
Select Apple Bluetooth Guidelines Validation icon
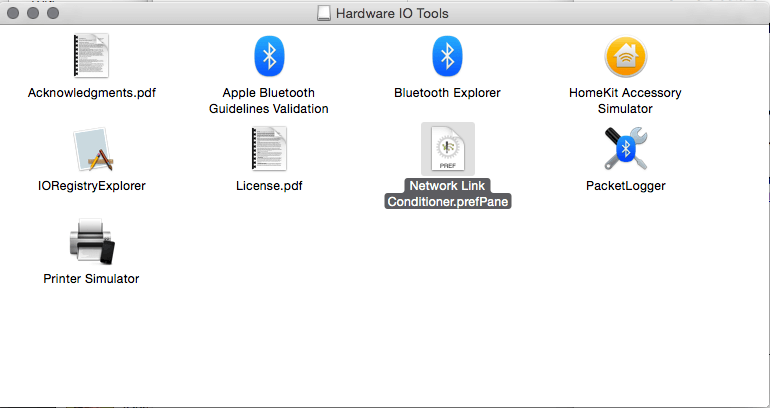pyautogui.click(x=269, y=55)
